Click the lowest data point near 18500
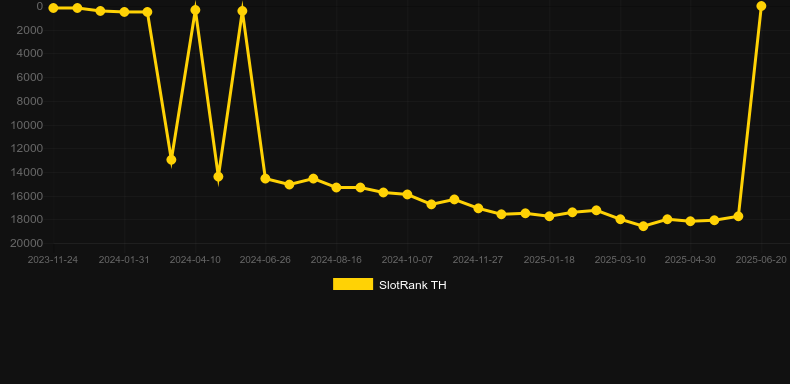 (643, 226)
